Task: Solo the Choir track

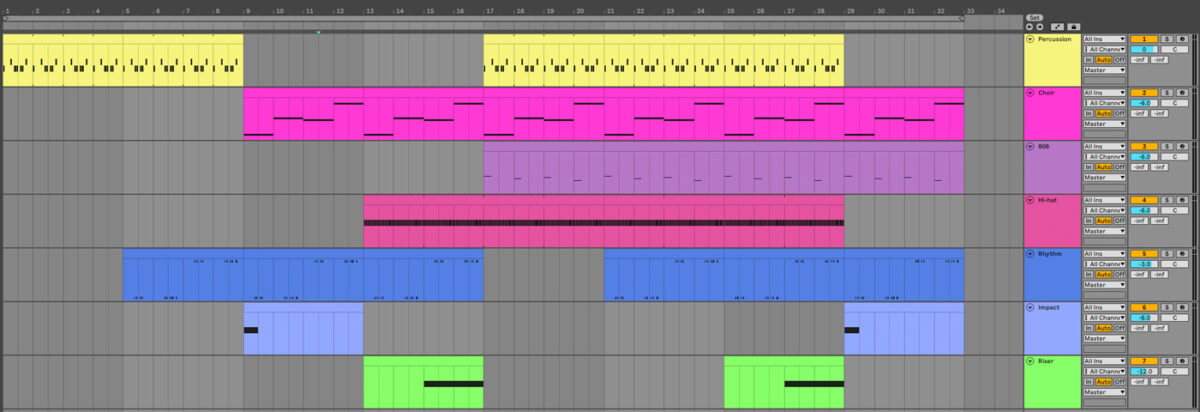Action: coord(1166,93)
